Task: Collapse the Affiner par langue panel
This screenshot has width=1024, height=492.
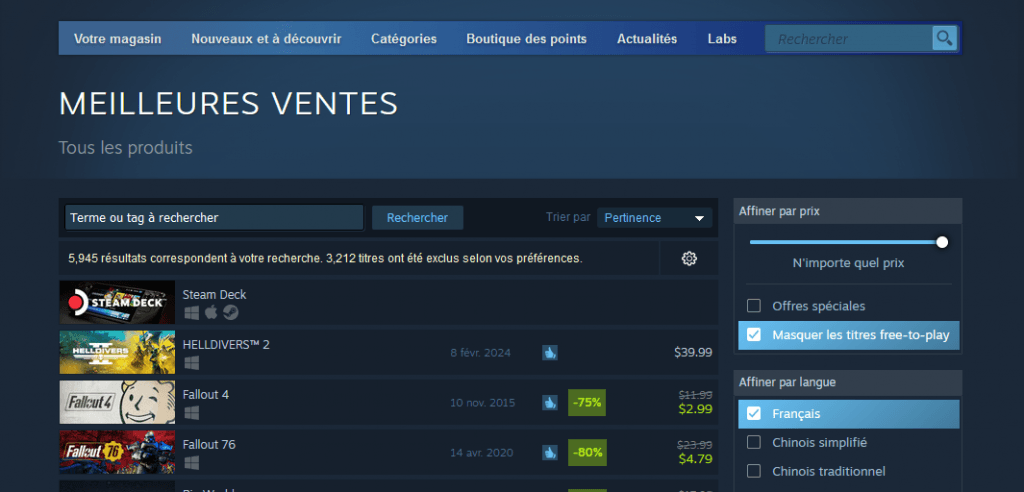Action: (x=848, y=382)
